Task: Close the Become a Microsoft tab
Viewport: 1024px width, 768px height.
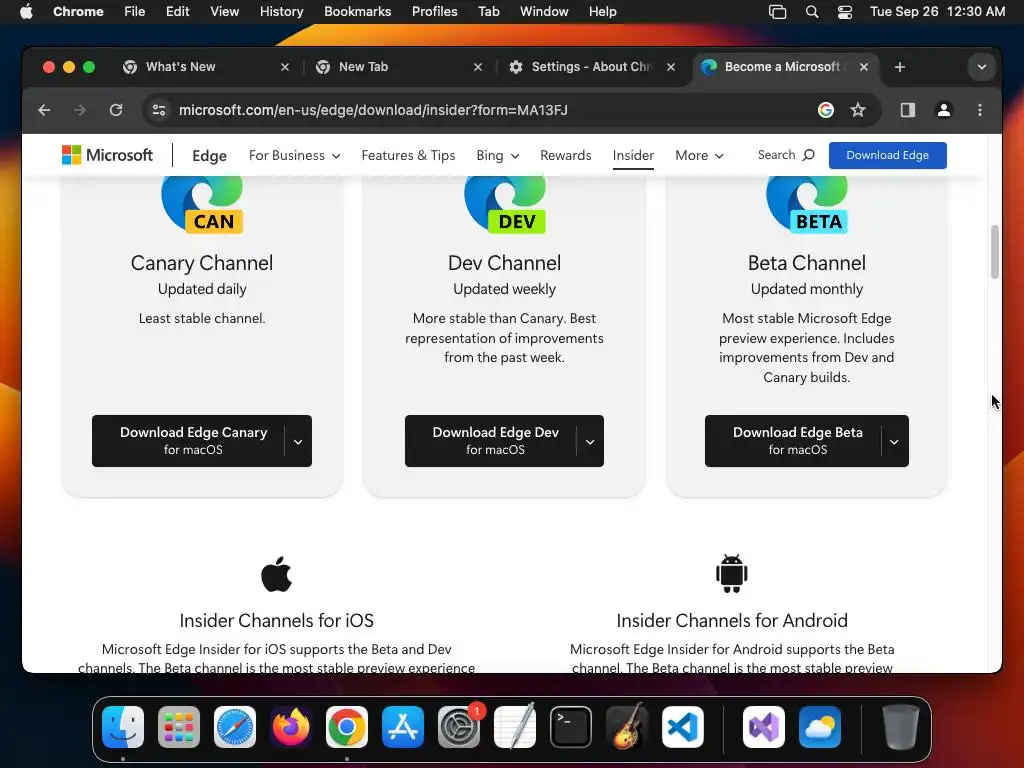Action: pos(864,67)
